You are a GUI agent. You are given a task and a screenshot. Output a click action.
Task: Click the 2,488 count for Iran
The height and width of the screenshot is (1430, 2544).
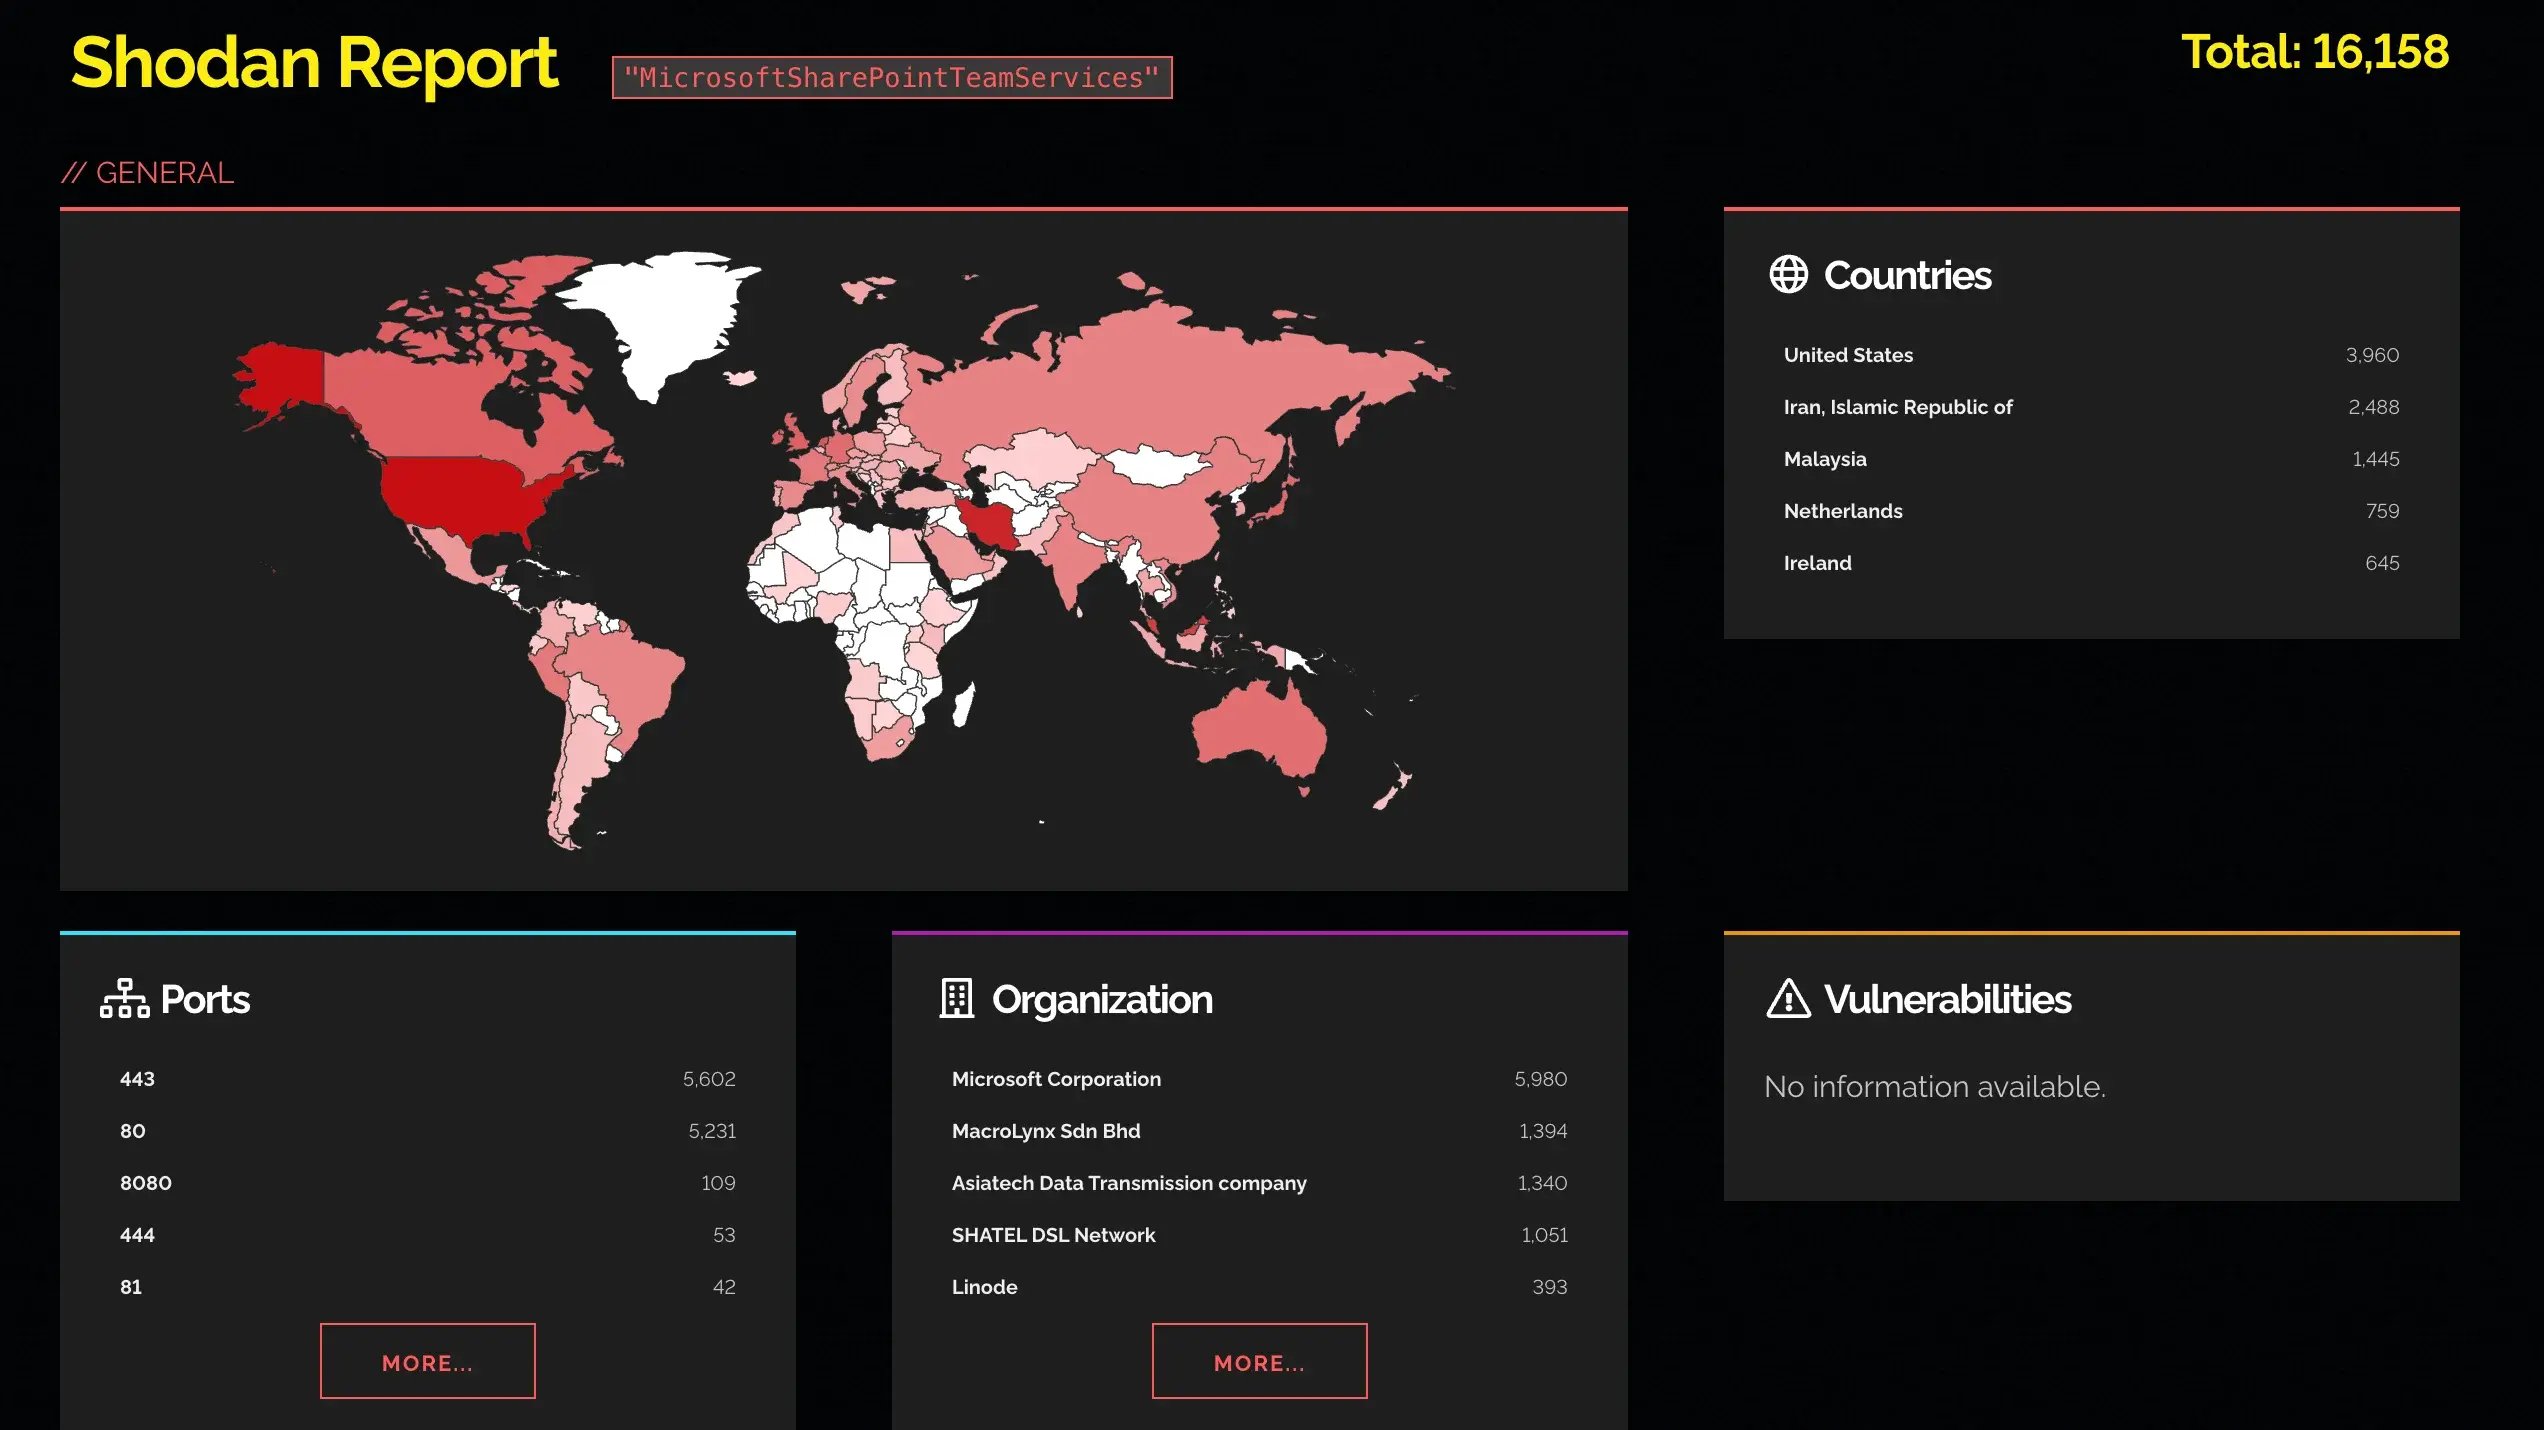coord(2373,407)
